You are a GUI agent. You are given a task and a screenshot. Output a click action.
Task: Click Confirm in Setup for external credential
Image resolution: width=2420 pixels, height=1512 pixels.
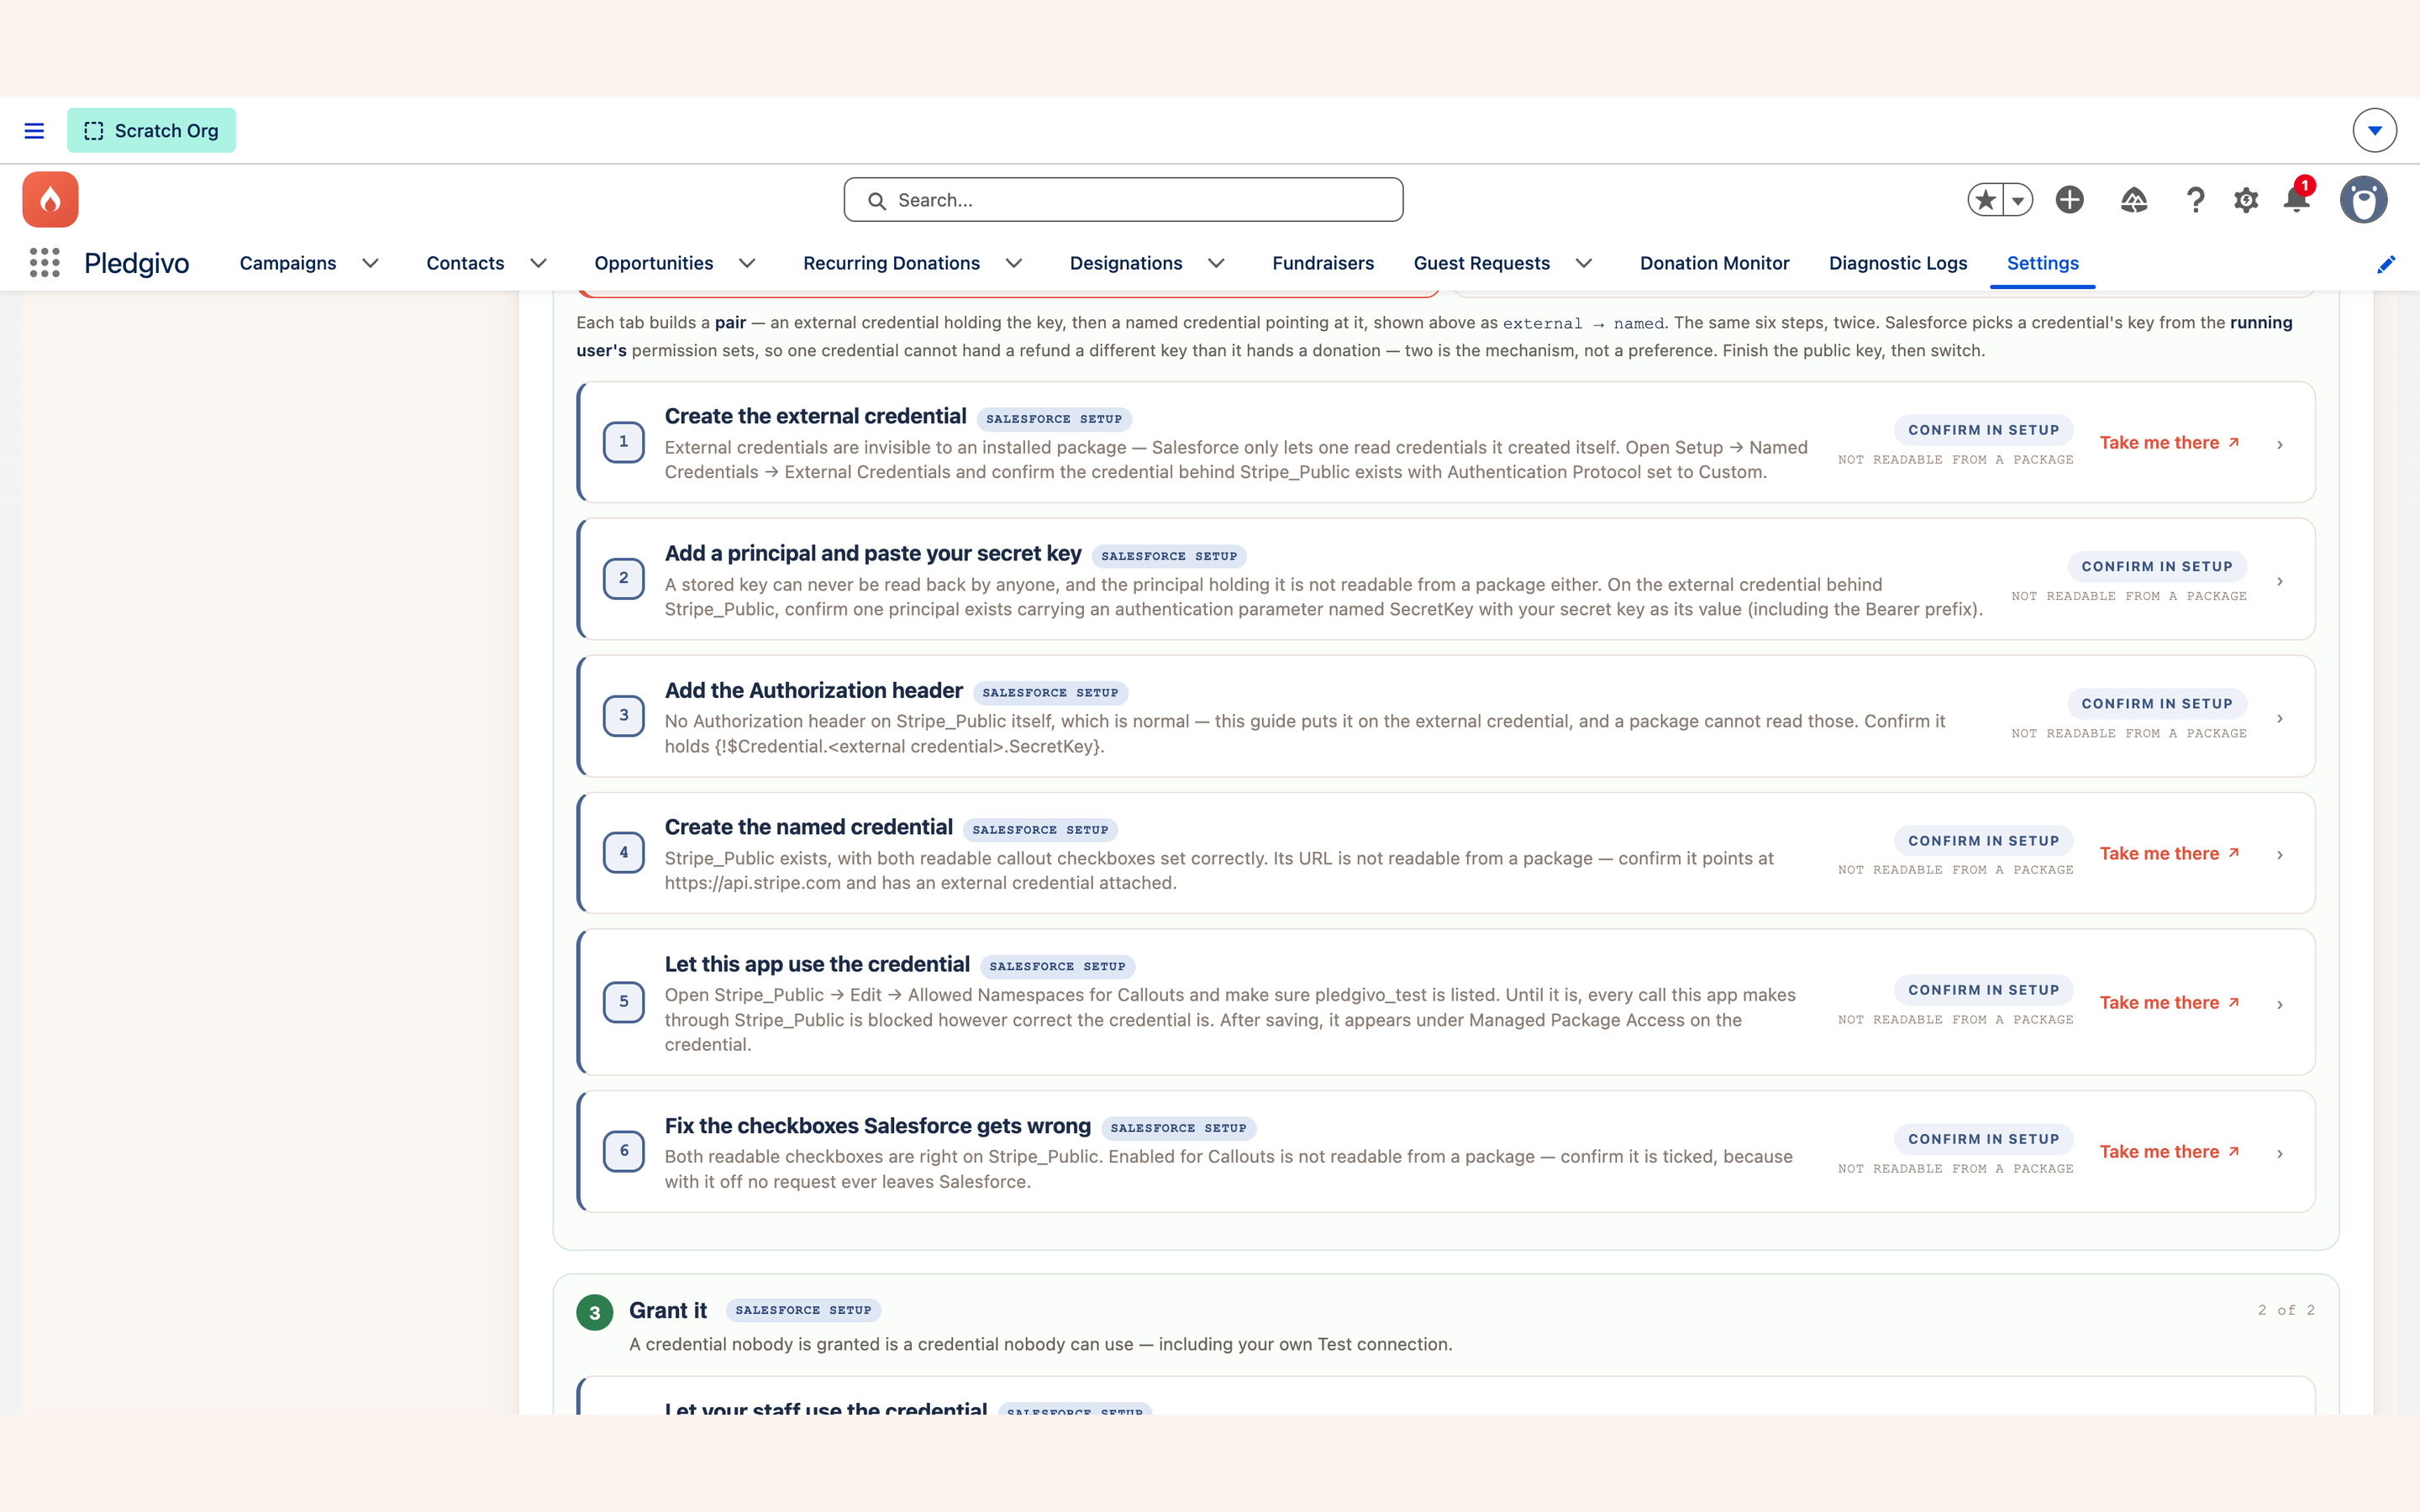point(1983,430)
